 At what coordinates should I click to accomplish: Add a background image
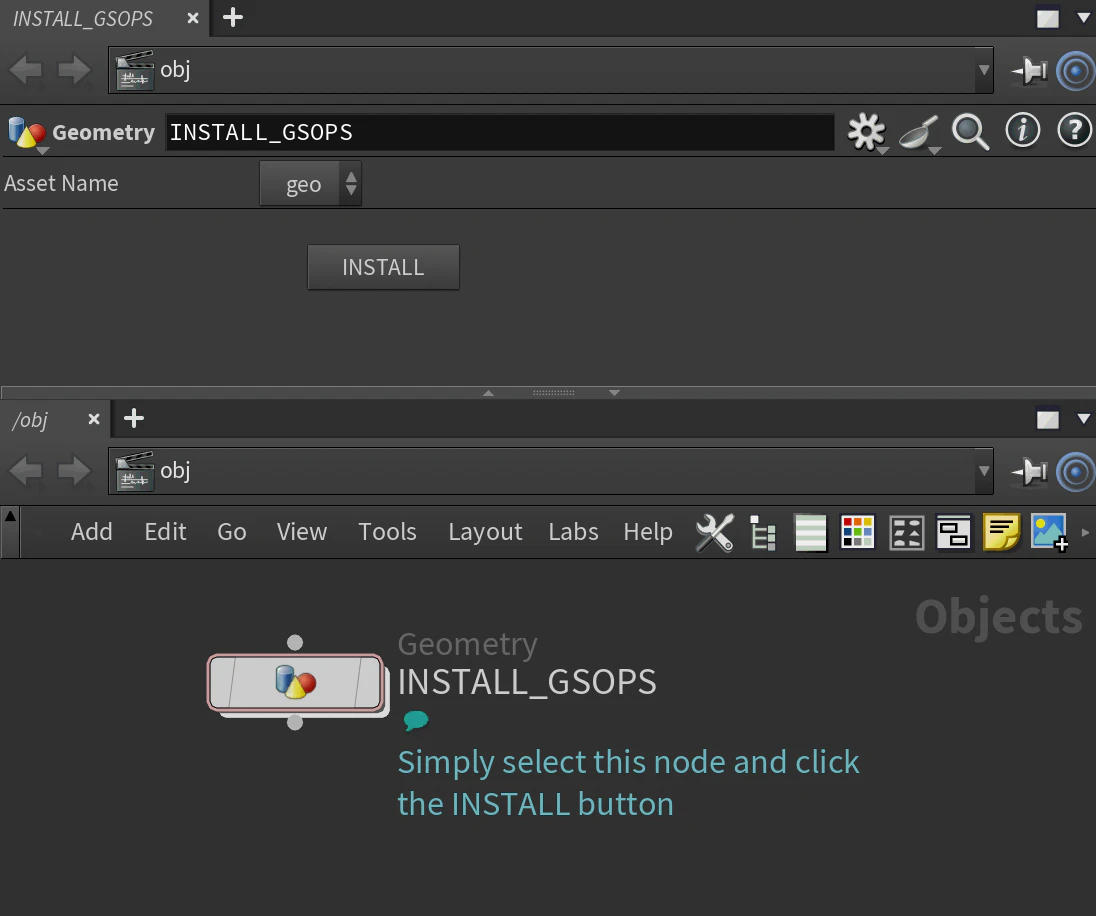1049,533
